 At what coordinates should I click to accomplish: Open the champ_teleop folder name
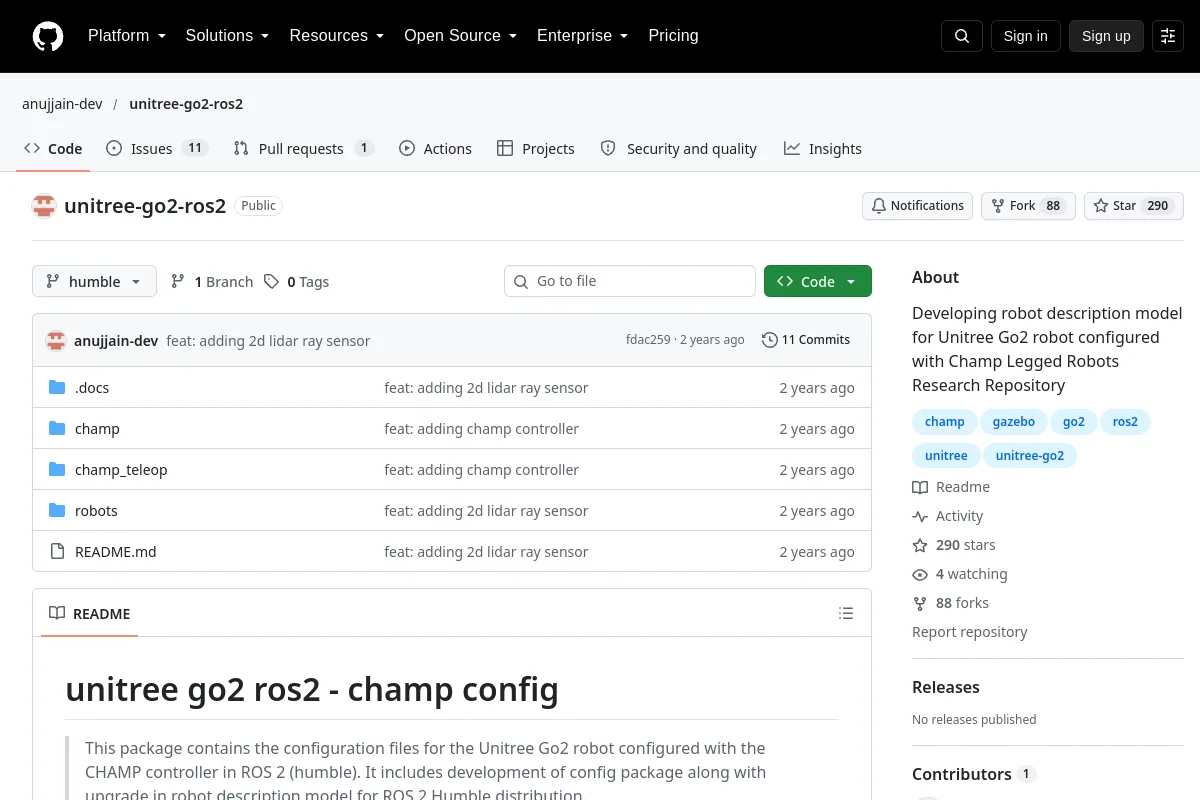[x=121, y=470]
